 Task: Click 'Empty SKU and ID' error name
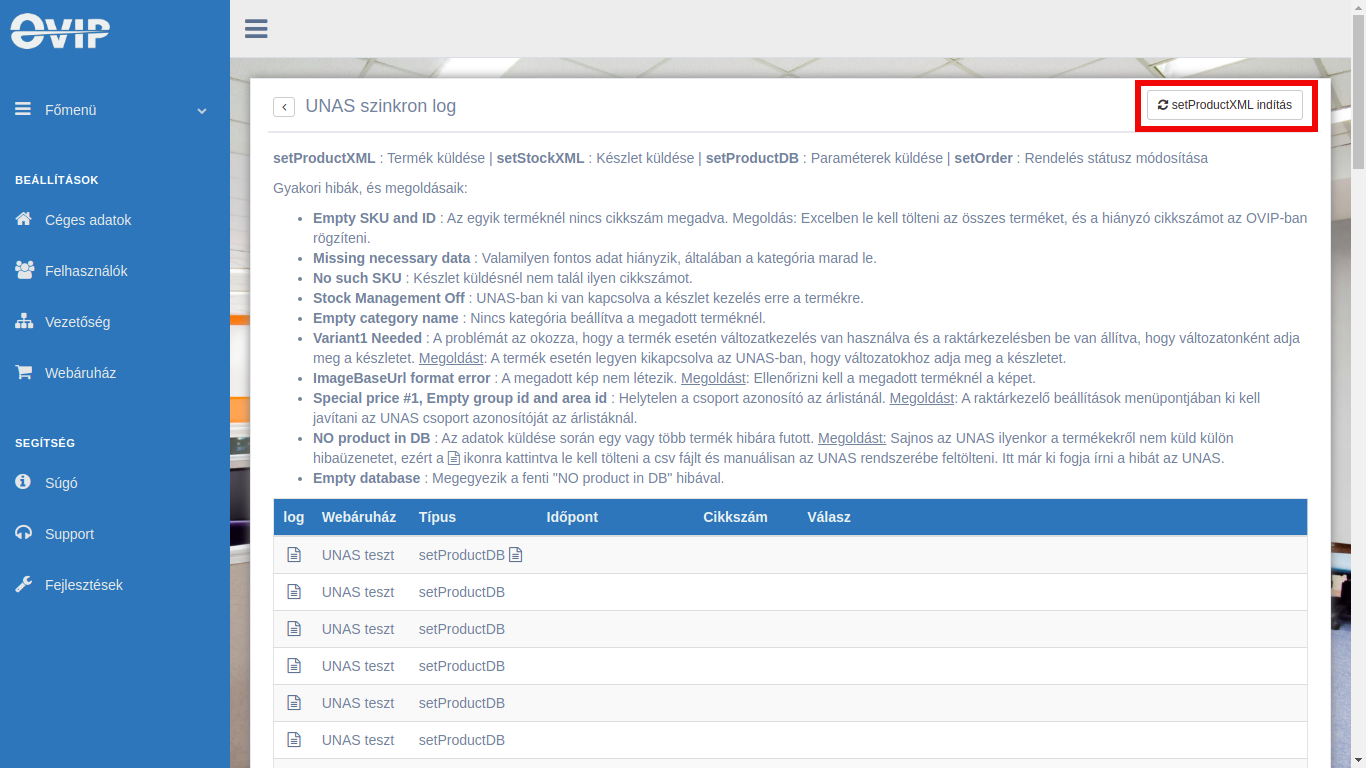tap(374, 218)
